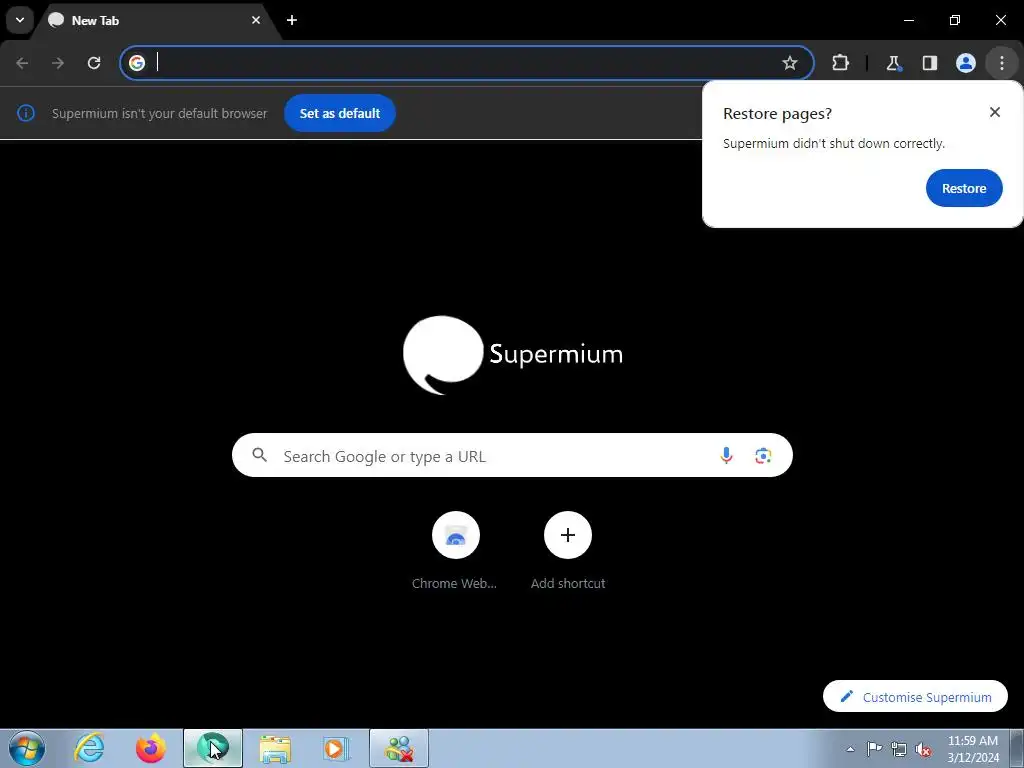
Task: Open Windows Media Player from taskbar
Action: coord(337,748)
